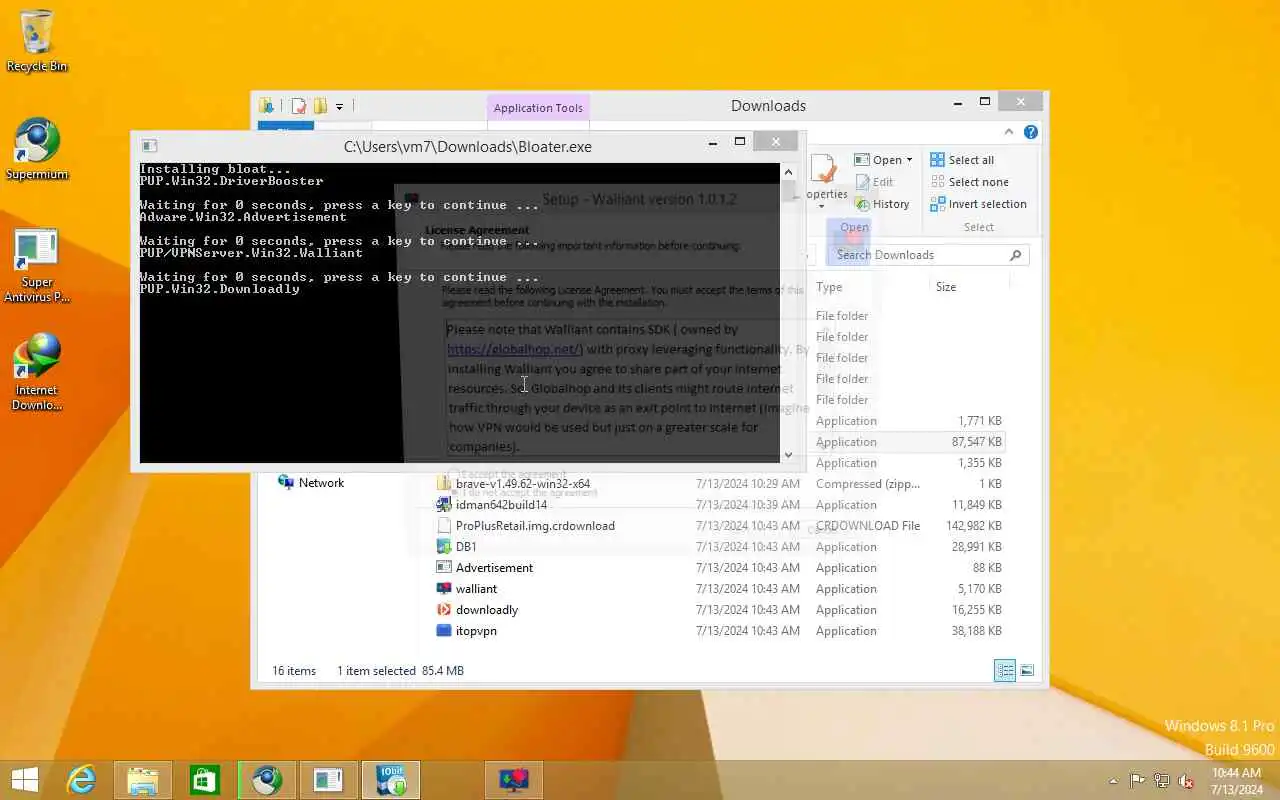This screenshot has height=800, width=1280.
Task: Click the Action Center flag tray icon
Action: pos(1138,781)
